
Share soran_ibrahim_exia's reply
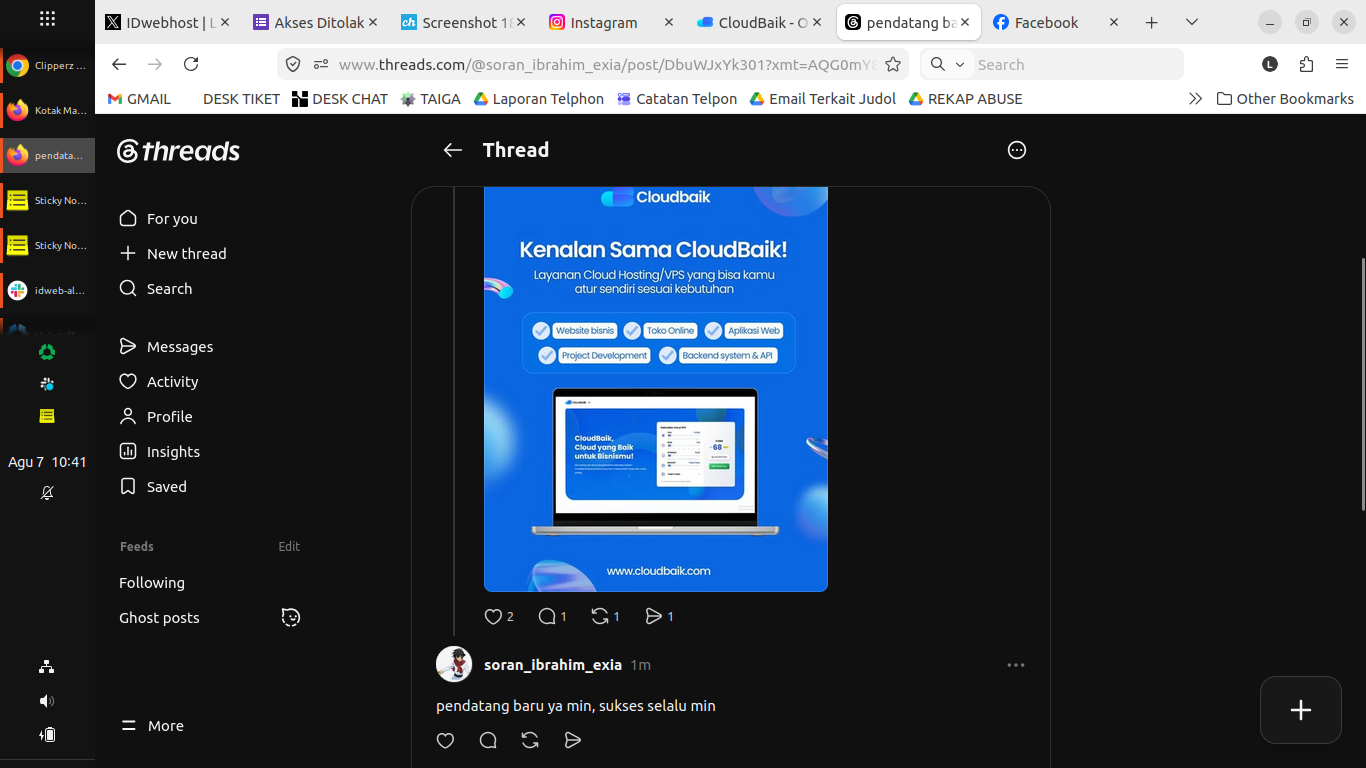[572, 741]
